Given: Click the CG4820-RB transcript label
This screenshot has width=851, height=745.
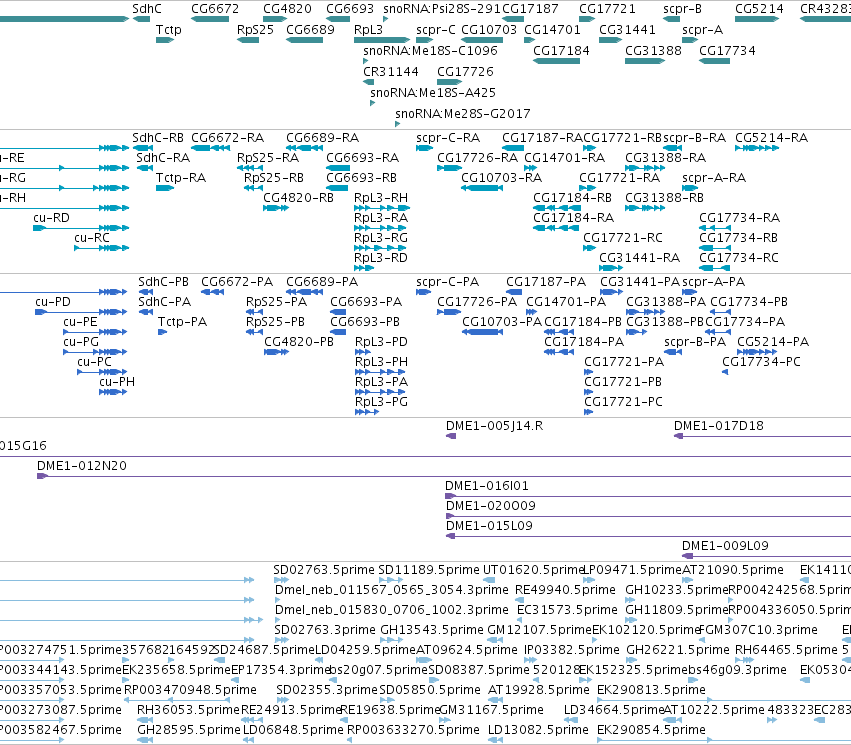Looking at the screenshot, I should click(299, 198).
